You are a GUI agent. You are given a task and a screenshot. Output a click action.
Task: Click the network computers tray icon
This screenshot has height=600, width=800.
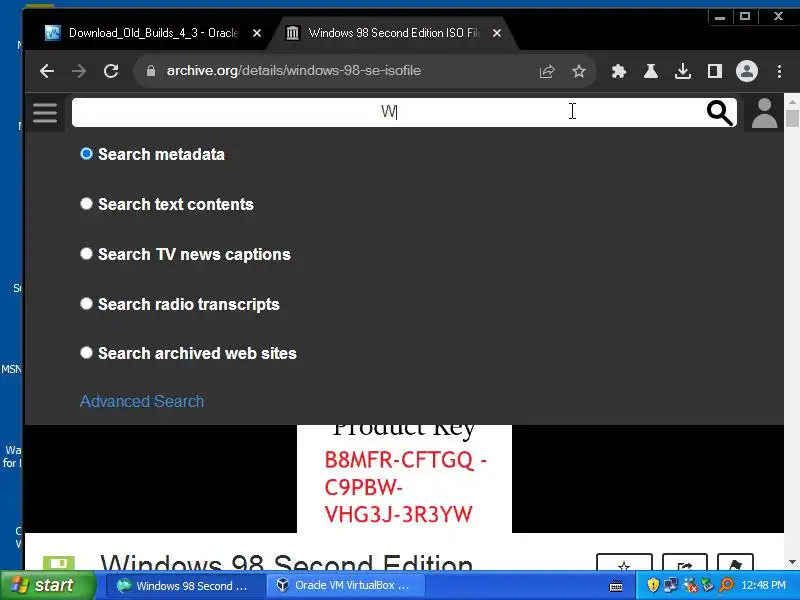pos(671,585)
